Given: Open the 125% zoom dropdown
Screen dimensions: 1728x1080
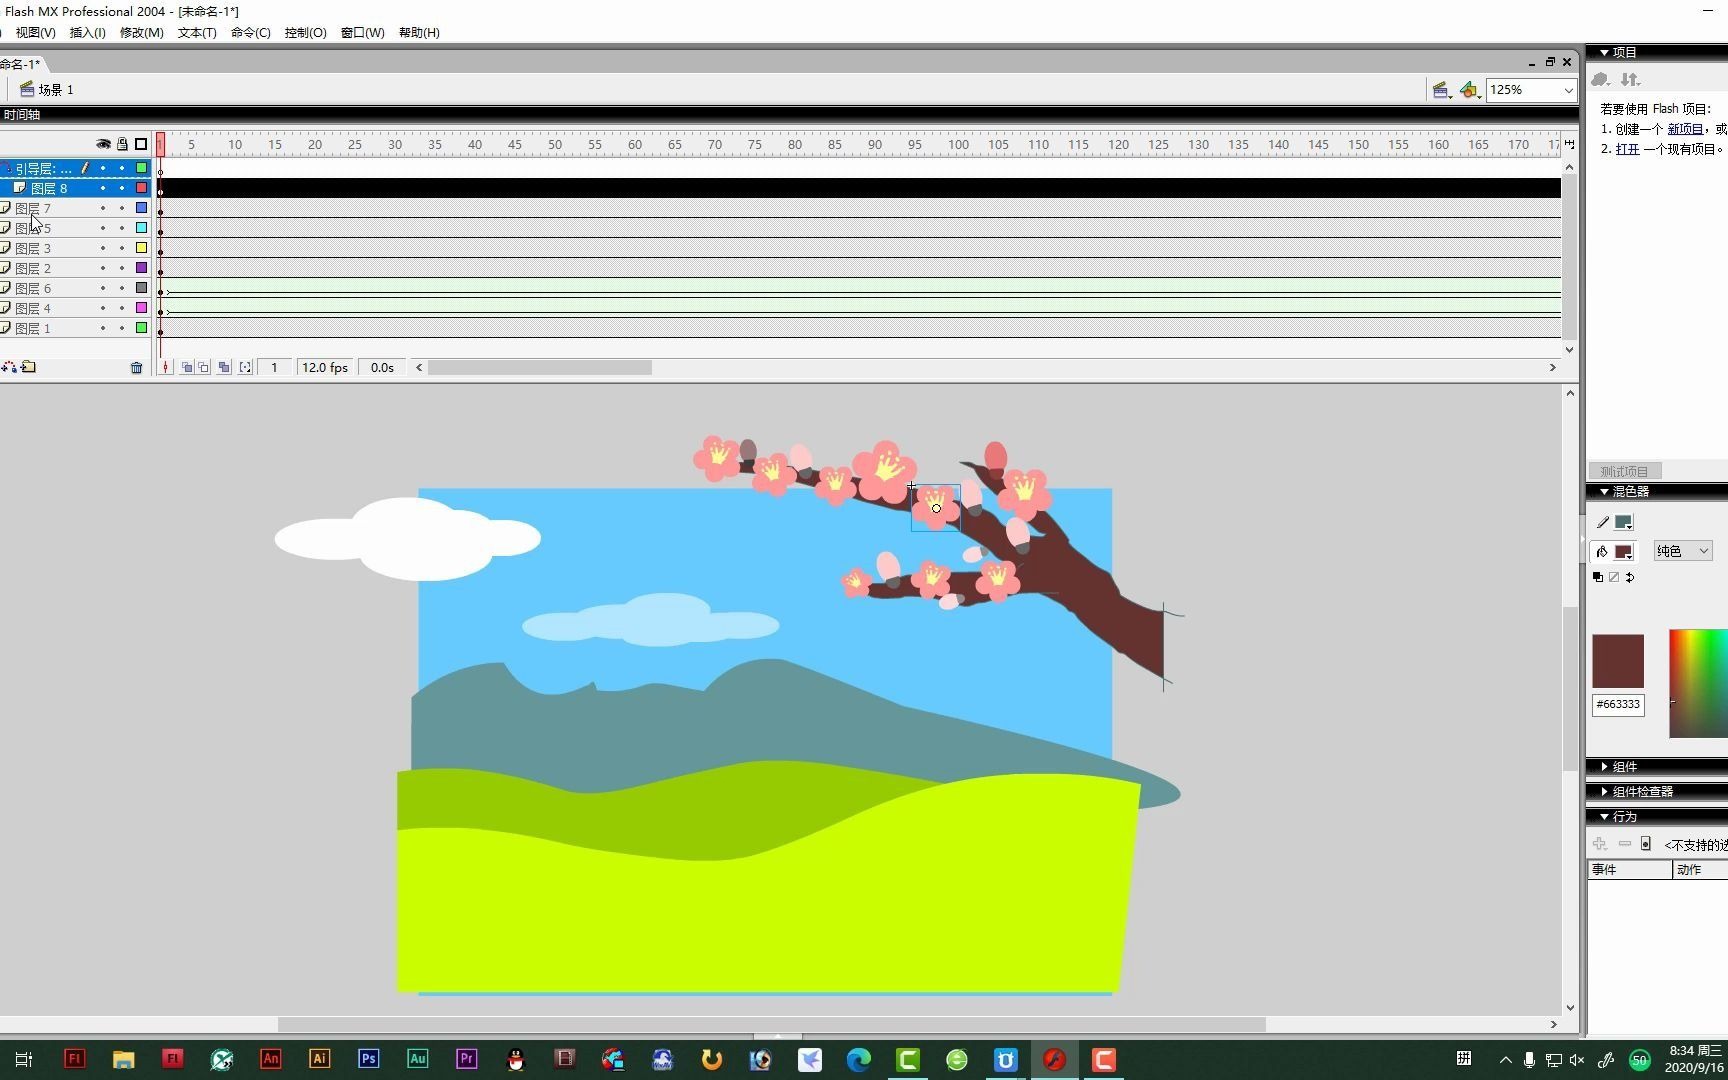Looking at the screenshot, I should coord(1567,90).
